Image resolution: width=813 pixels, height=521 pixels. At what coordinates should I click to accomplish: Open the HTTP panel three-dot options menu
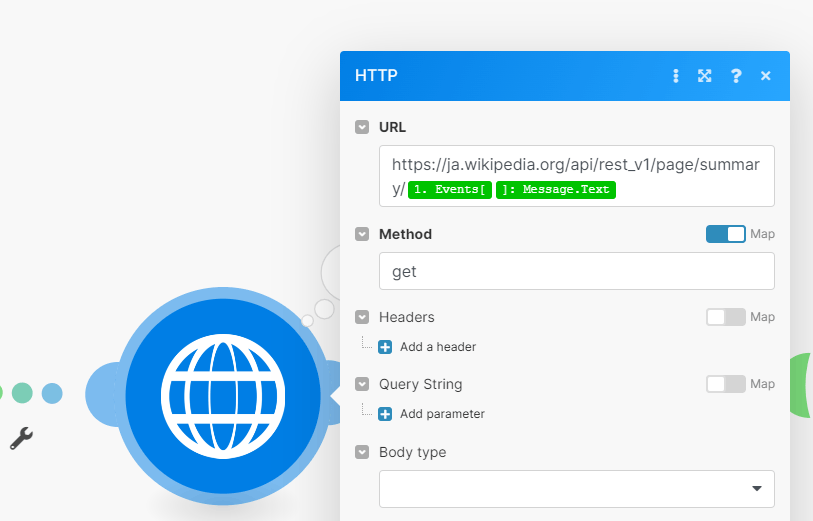click(676, 76)
